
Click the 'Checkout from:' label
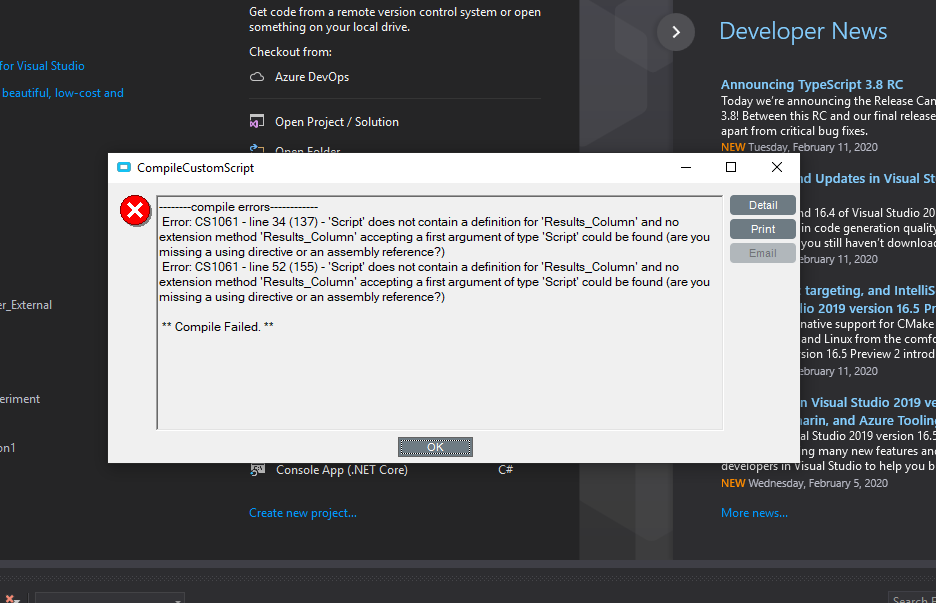point(290,52)
